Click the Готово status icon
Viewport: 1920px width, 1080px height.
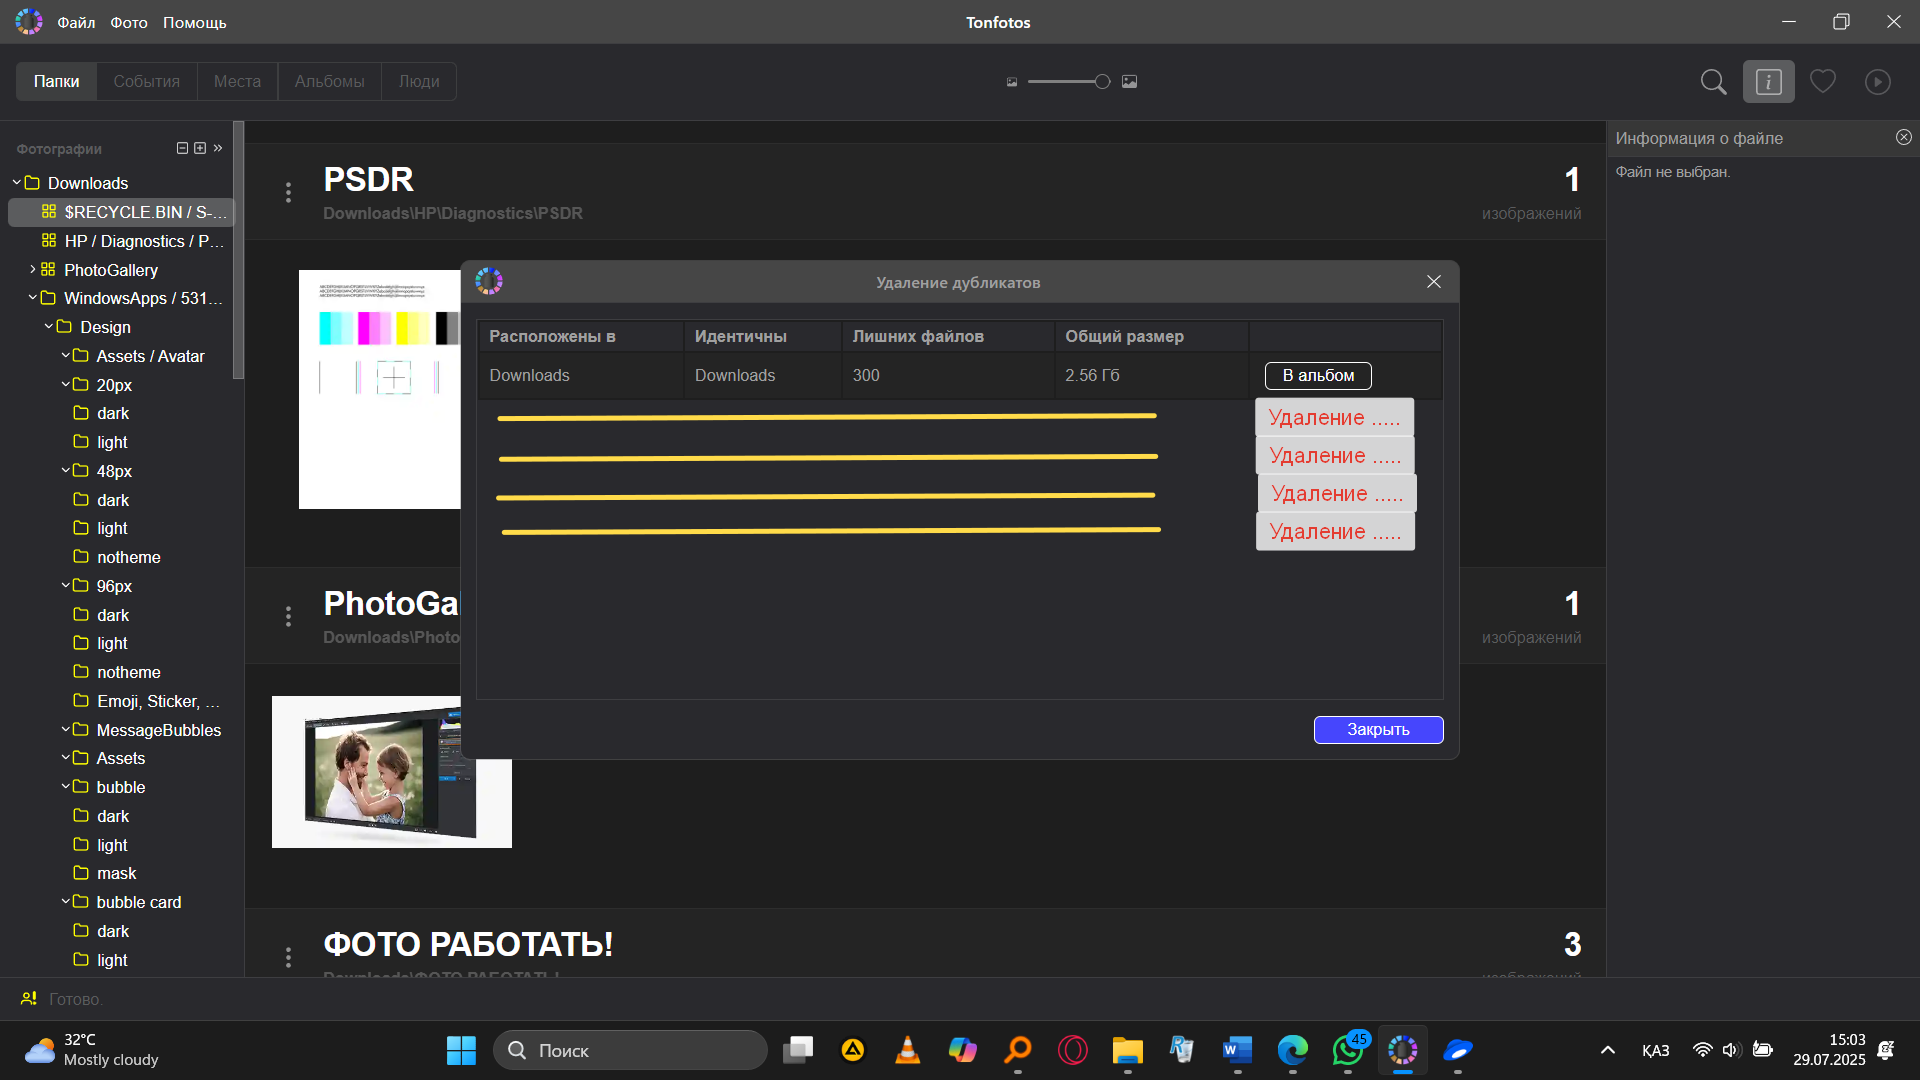click(x=29, y=998)
